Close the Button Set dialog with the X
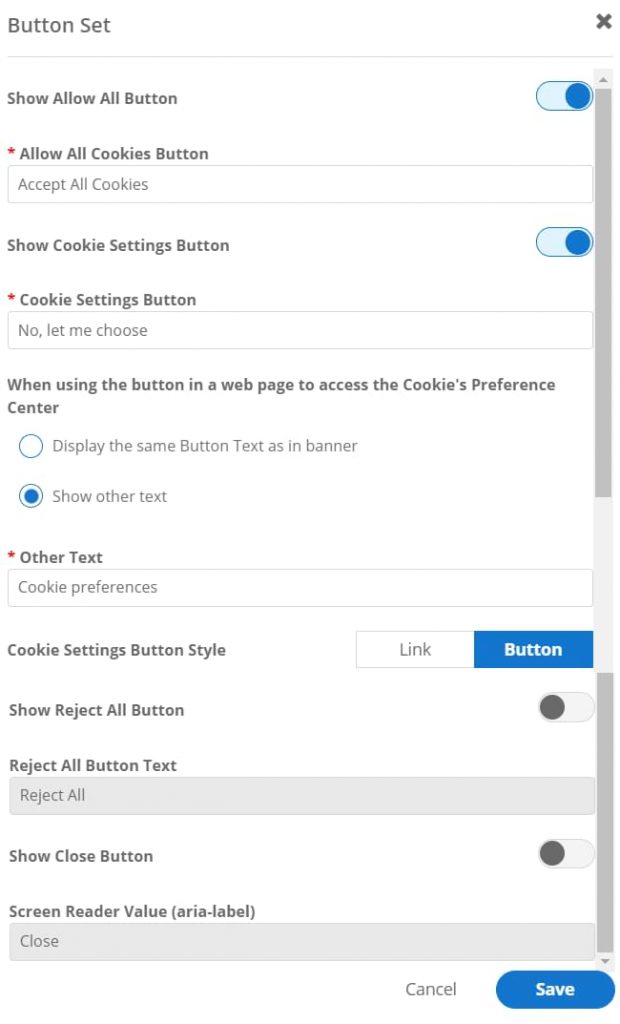Screen dimensions: 620x1024 coord(603,21)
